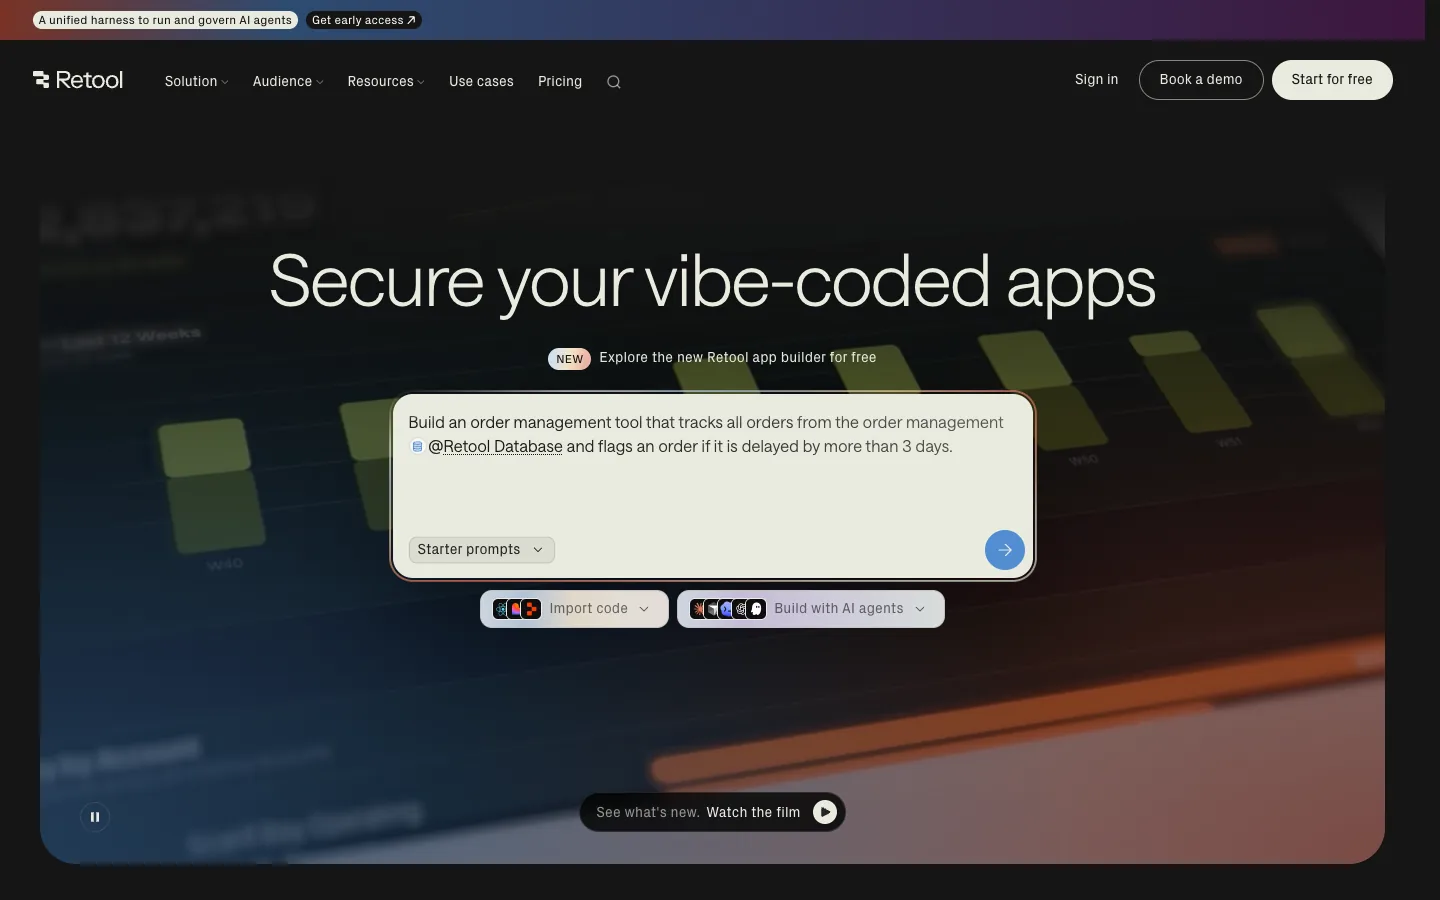Play the film from the Watch the film button

click(x=712, y=812)
